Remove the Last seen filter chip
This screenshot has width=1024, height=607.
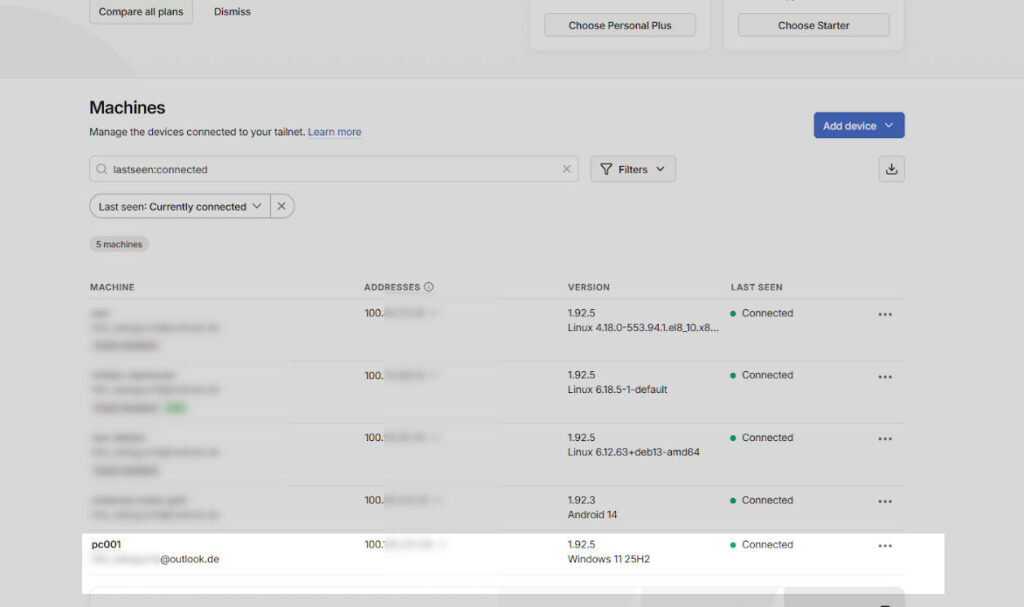click(282, 206)
